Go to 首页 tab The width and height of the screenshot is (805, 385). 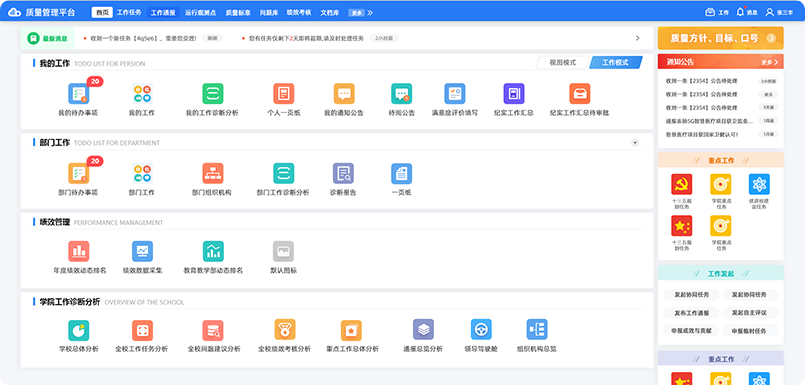(x=102, y=12)
